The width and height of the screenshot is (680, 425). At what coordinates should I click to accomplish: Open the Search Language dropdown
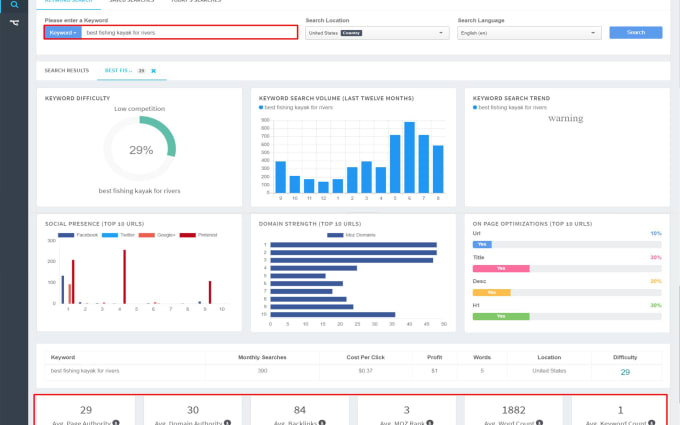tap(528, 32)
